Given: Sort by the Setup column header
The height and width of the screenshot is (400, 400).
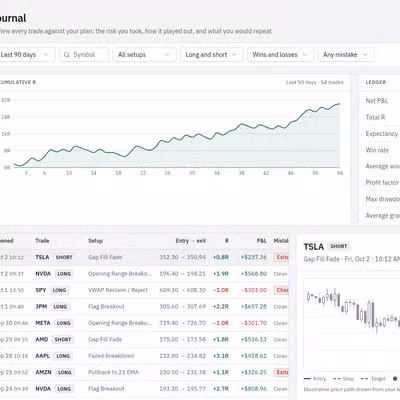Looking at the screenshot, I should pos(95,241).
